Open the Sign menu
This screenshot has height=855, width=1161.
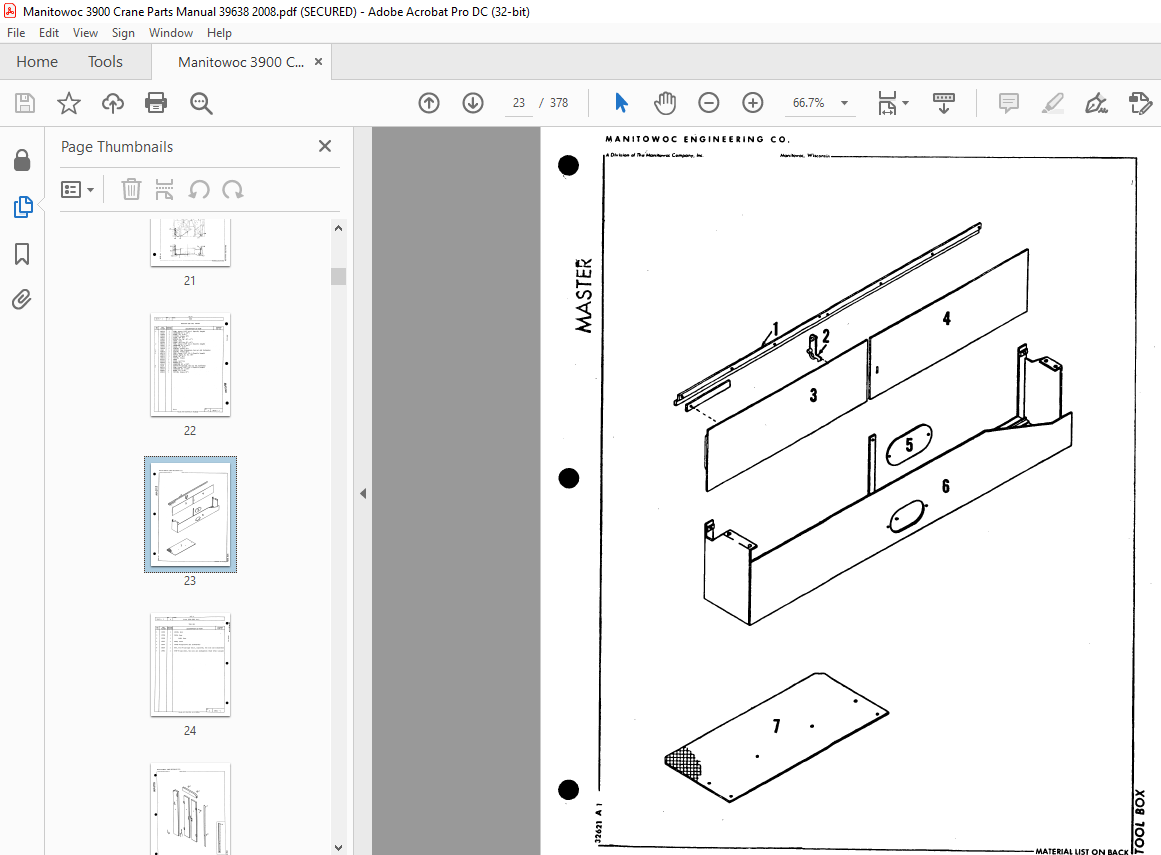[123, 33]
